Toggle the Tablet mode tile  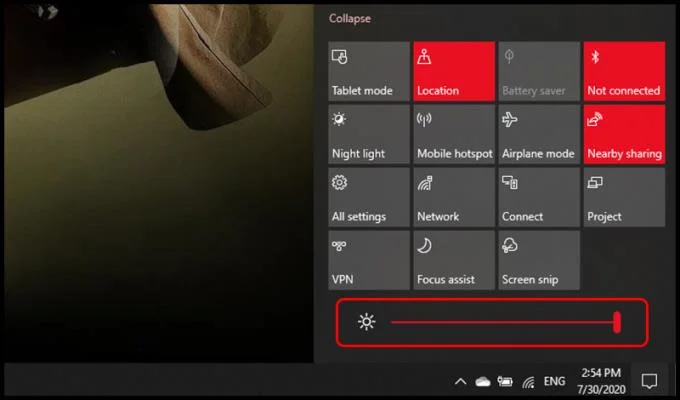(369, 72)
